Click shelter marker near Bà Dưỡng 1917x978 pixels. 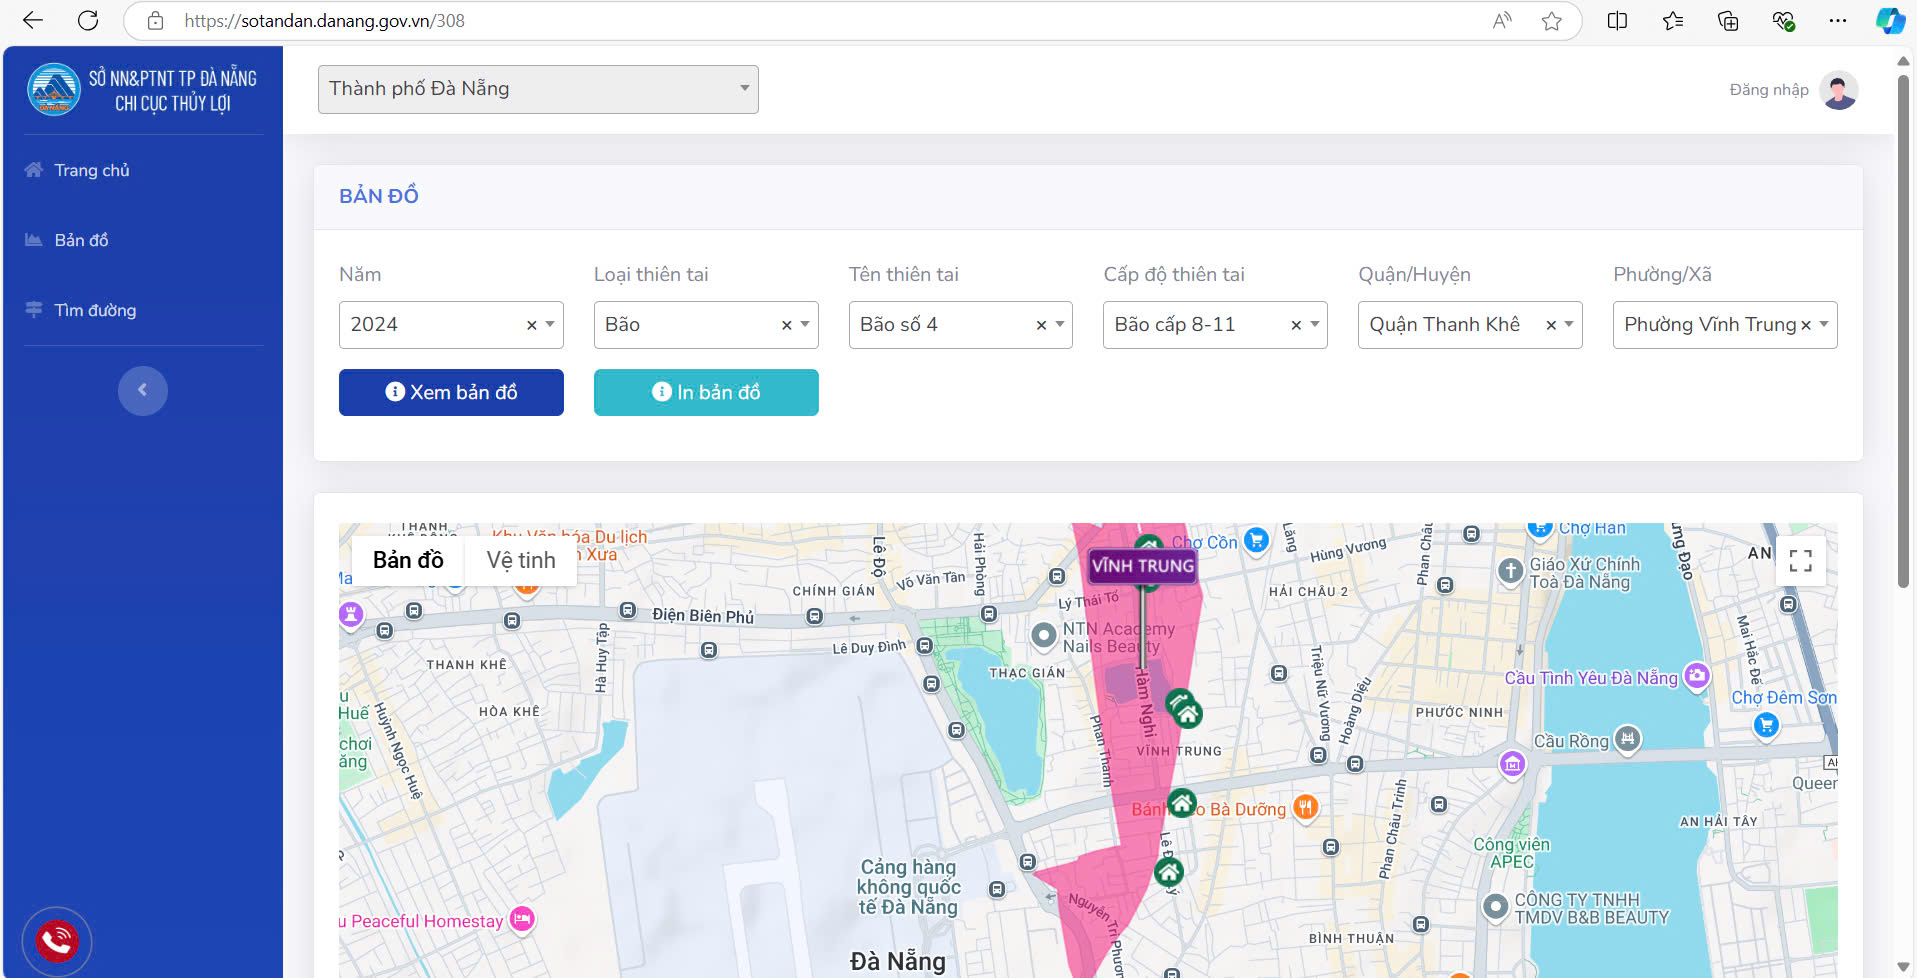point(1182,802)
